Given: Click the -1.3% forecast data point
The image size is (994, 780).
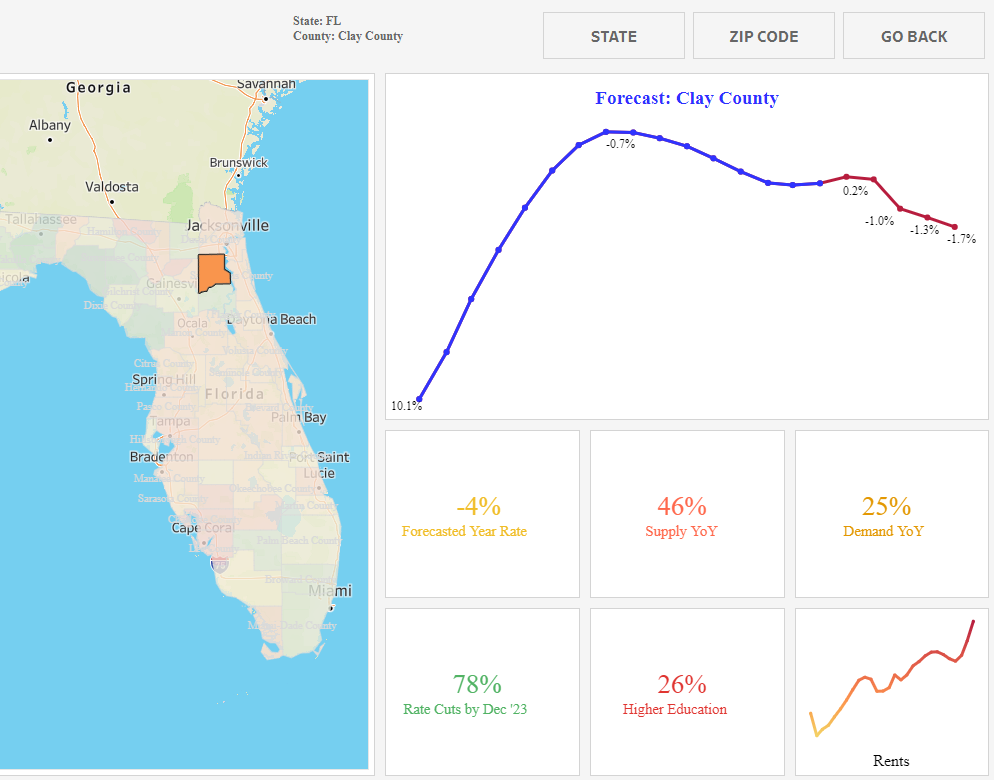Looking at the screenshot, I should 928,218.
